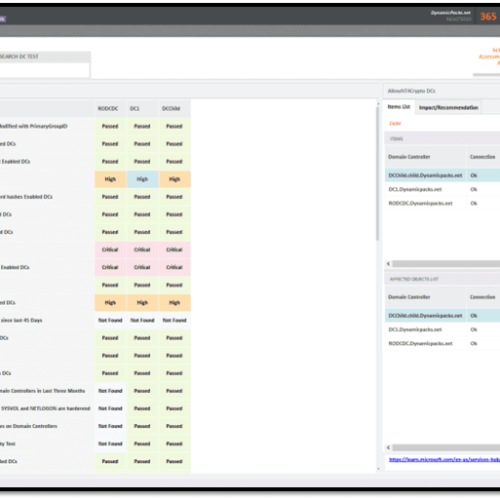Click RODCDC Not Found in SYSVOL and NETLOGON row

tap(110, 409)
